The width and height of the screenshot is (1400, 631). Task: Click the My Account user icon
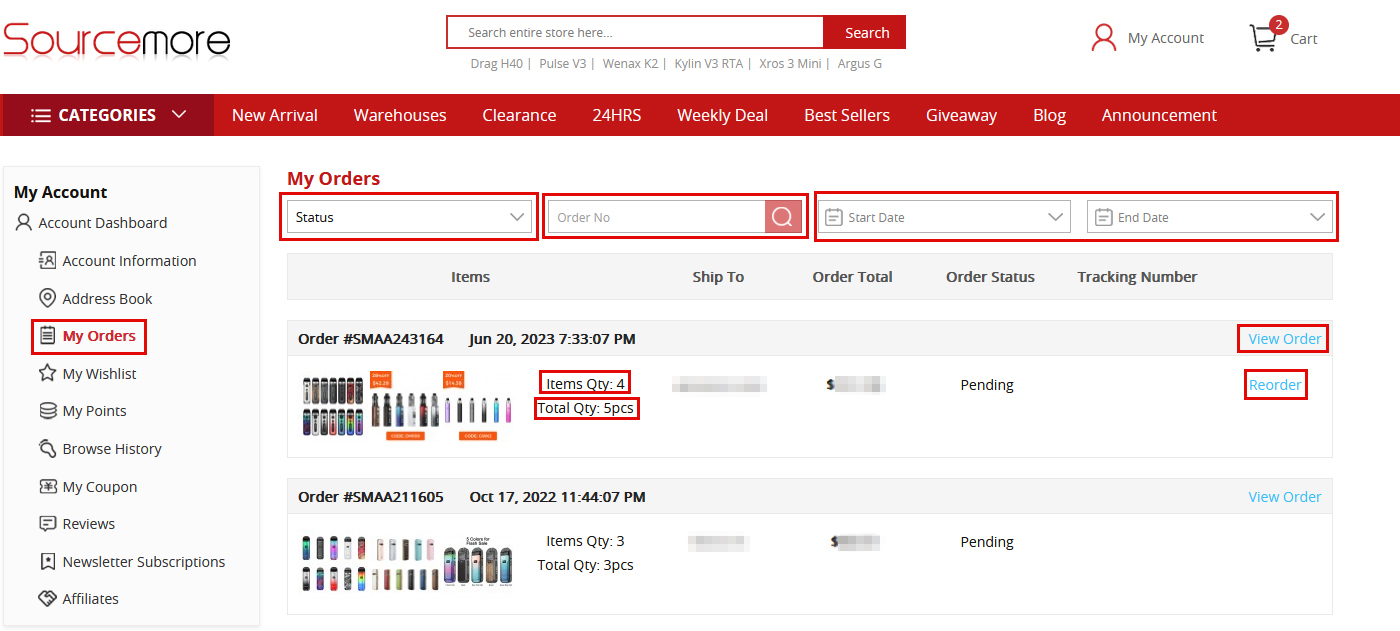1104,38
